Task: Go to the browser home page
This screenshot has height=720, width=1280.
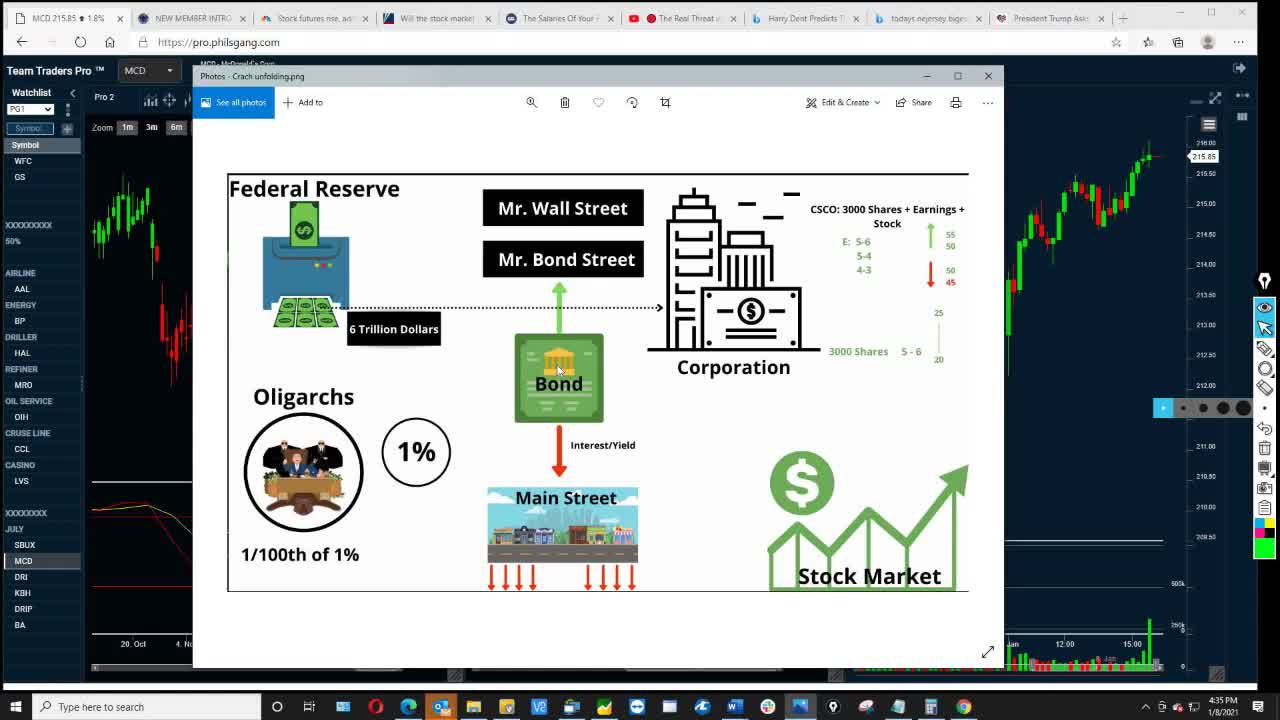Action: pyautogui.click(x=110, y=42)
